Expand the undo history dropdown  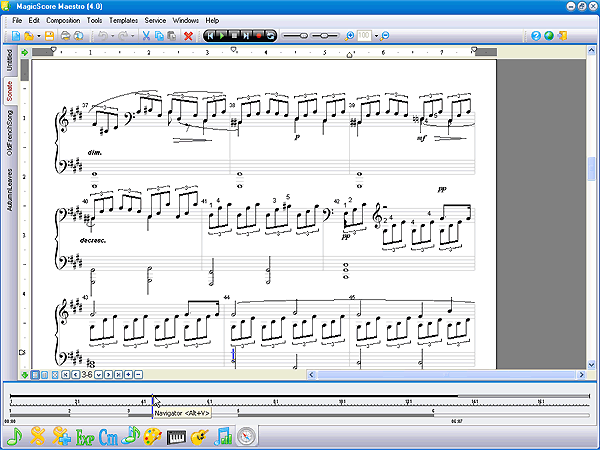112,36
